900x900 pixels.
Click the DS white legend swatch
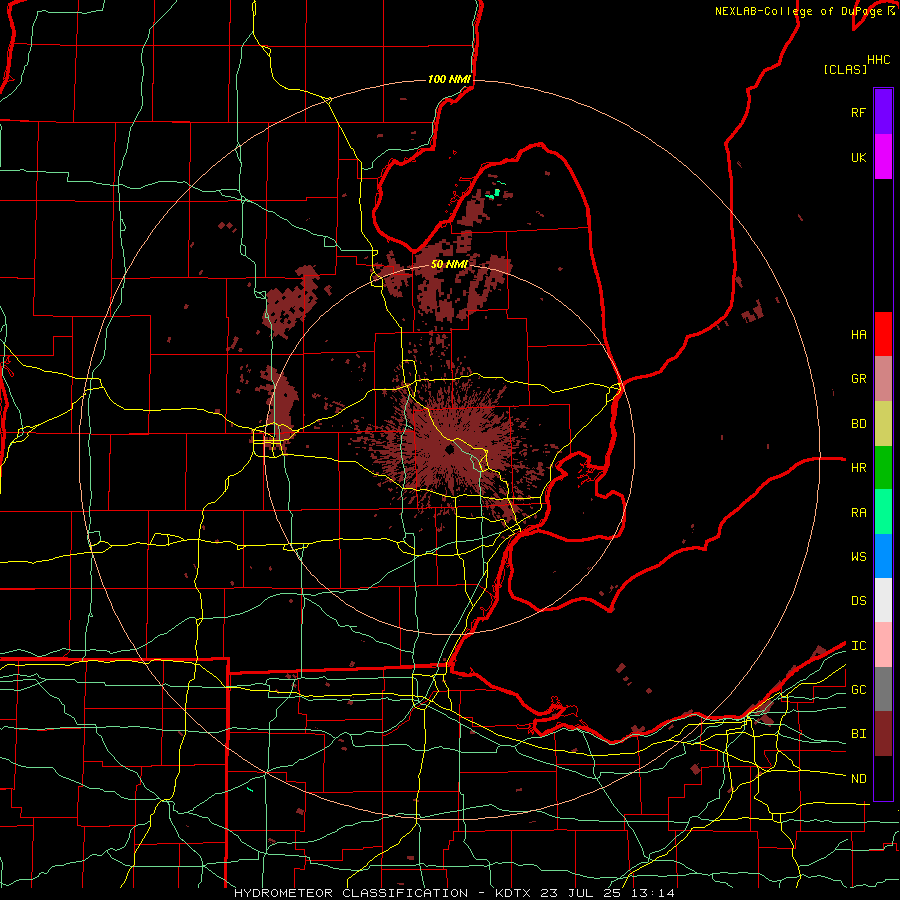coord(883,600)
